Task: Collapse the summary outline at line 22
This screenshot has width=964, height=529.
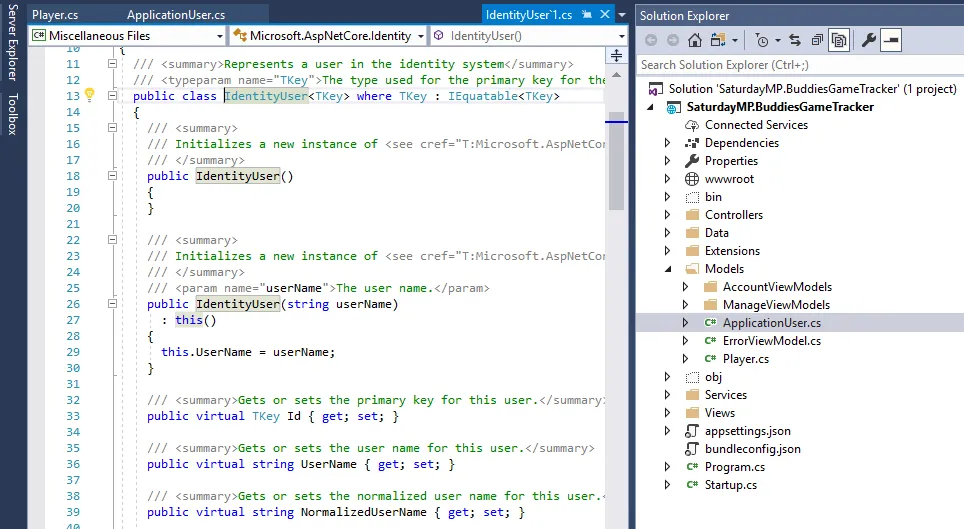Action: [x=113, y=239]
